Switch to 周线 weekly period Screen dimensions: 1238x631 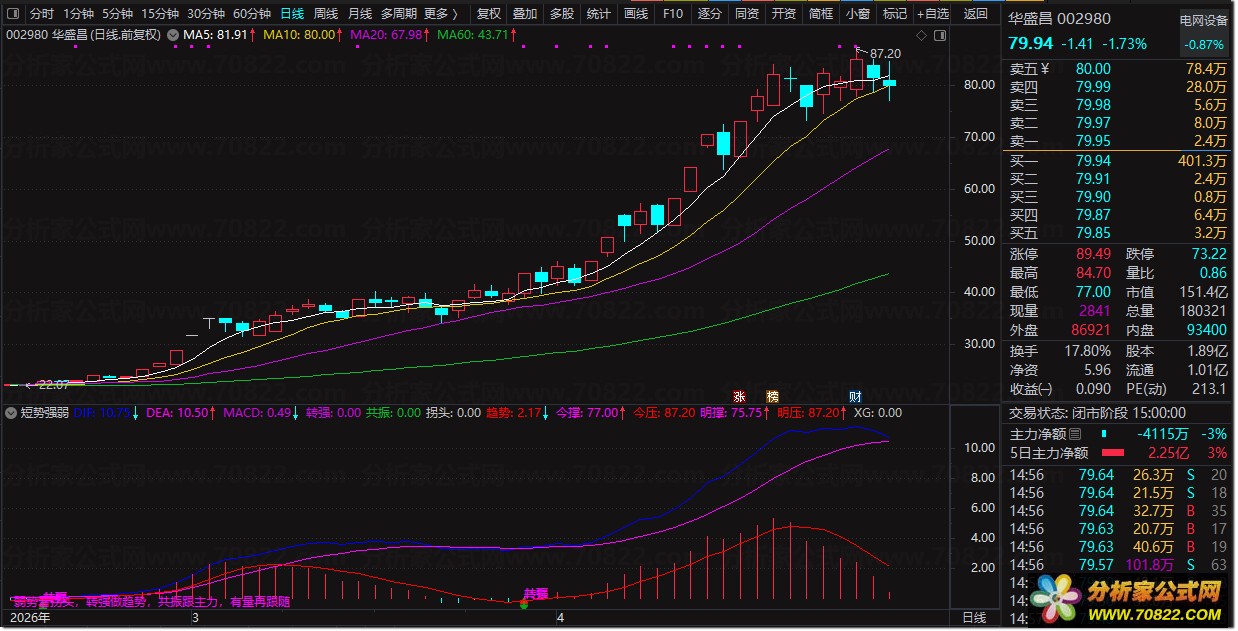pyautogui.click(x=325, y=14)
